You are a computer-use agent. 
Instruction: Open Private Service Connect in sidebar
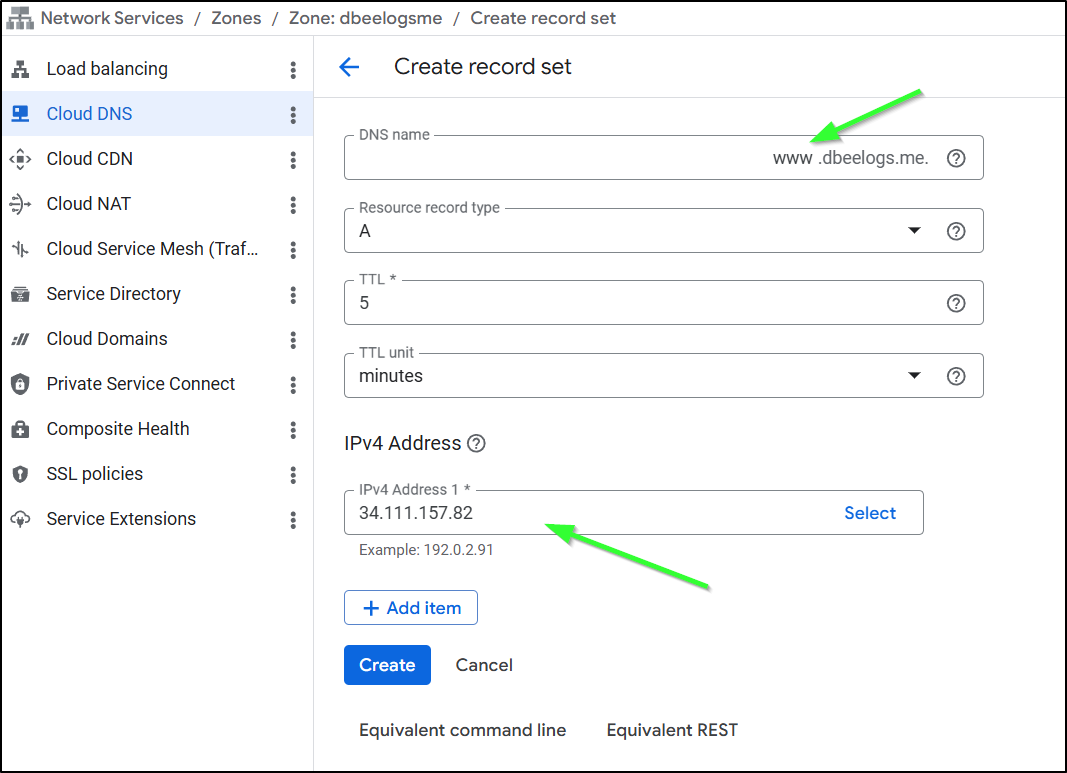(140, 384)
